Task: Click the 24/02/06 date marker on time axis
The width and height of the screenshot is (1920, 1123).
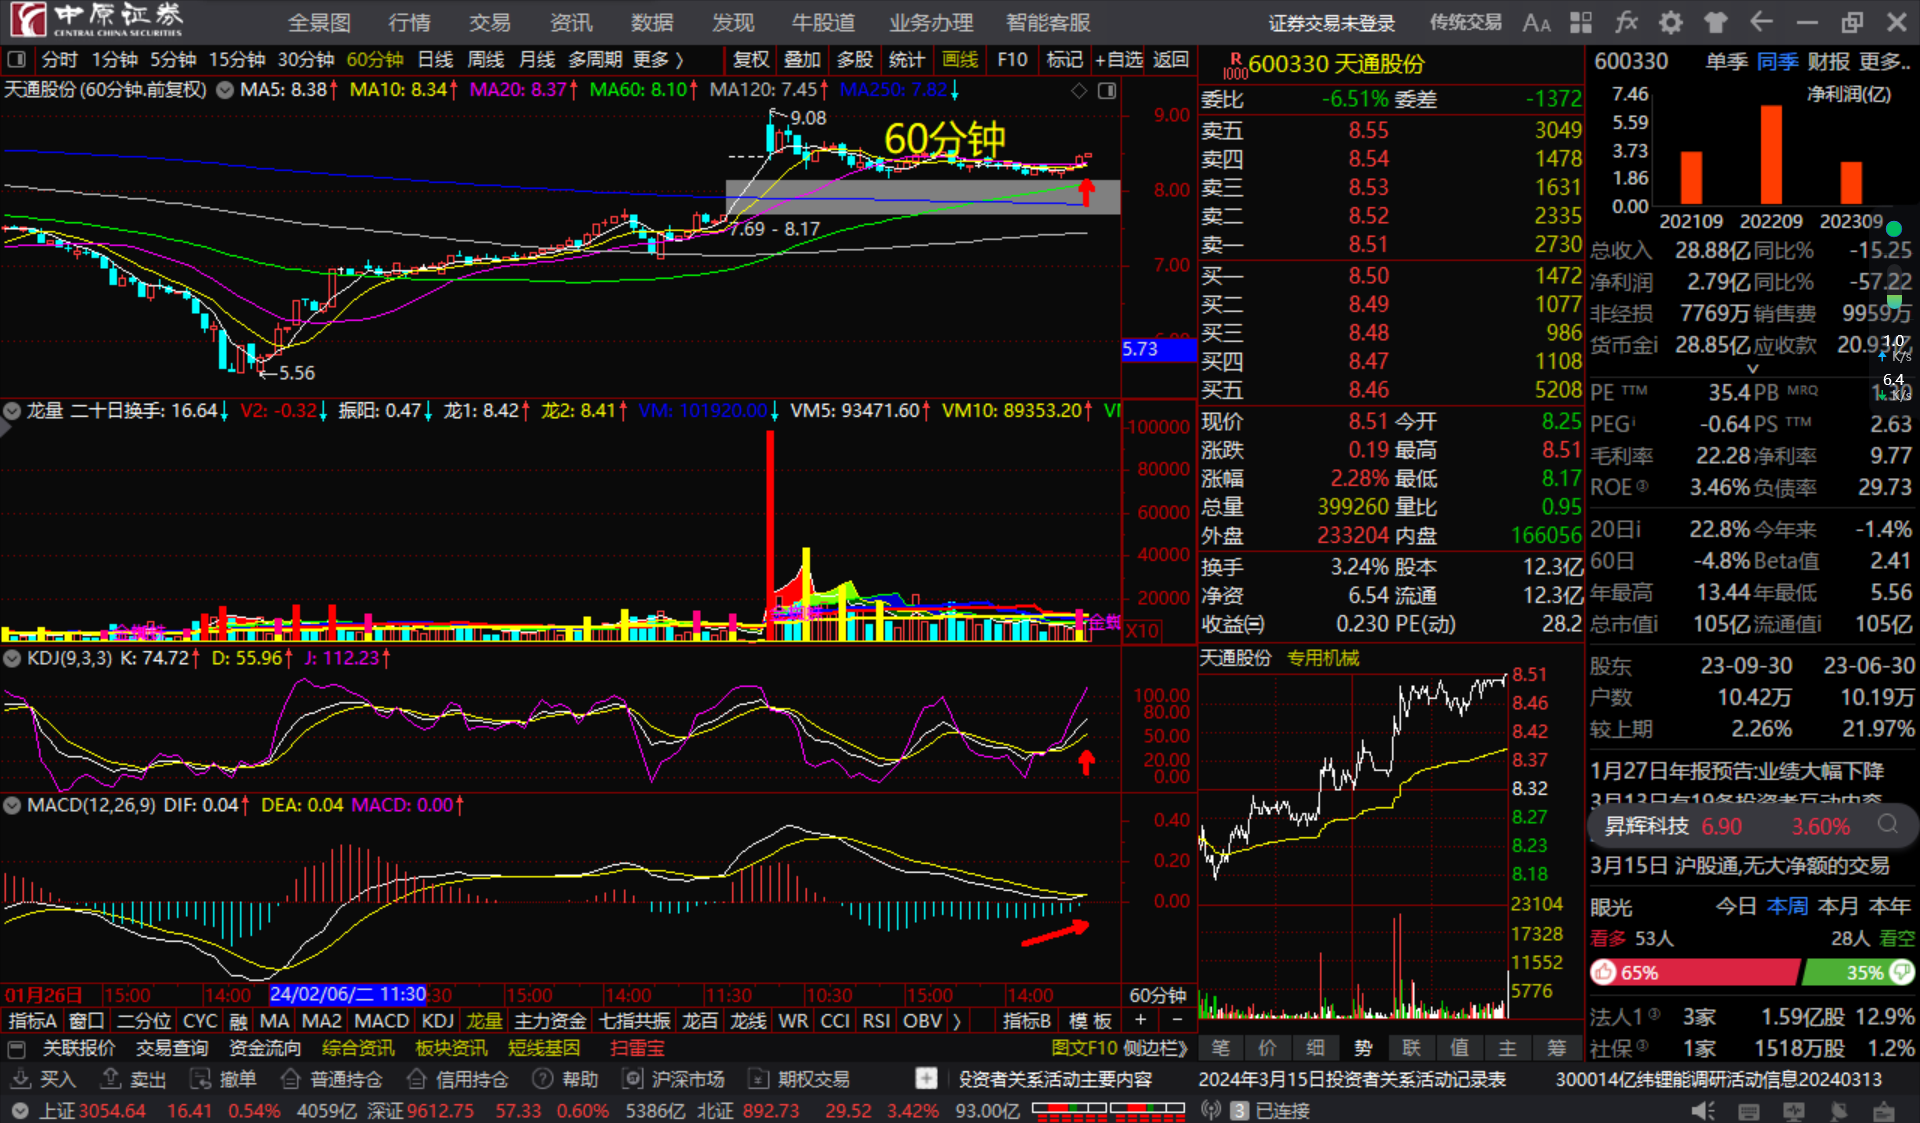Action: click(347, 995)
